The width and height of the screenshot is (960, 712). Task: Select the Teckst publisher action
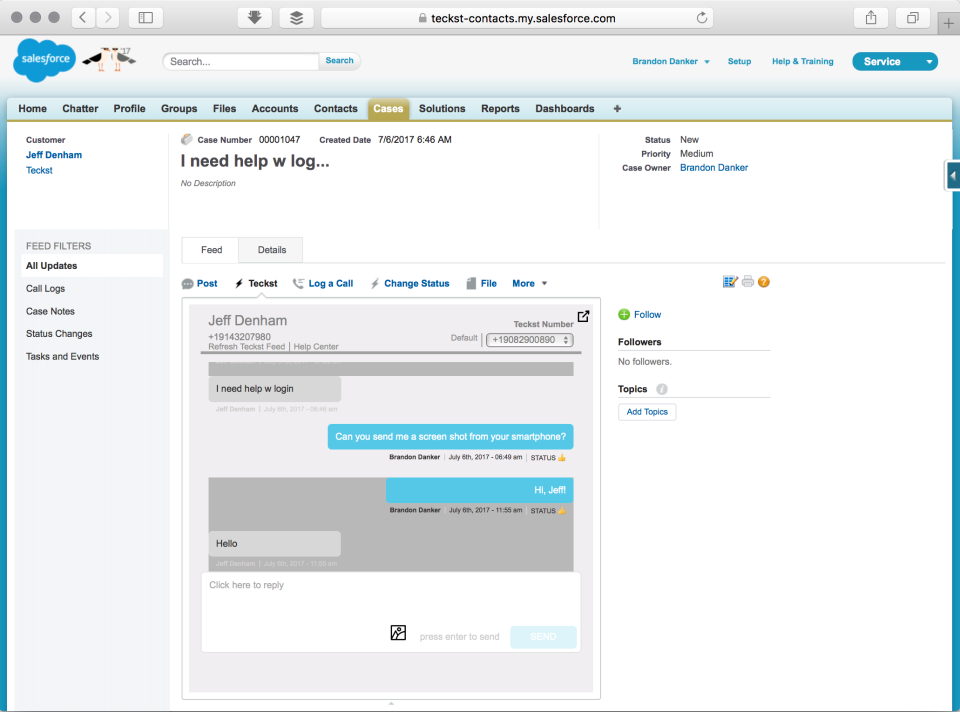click(256, 283)
